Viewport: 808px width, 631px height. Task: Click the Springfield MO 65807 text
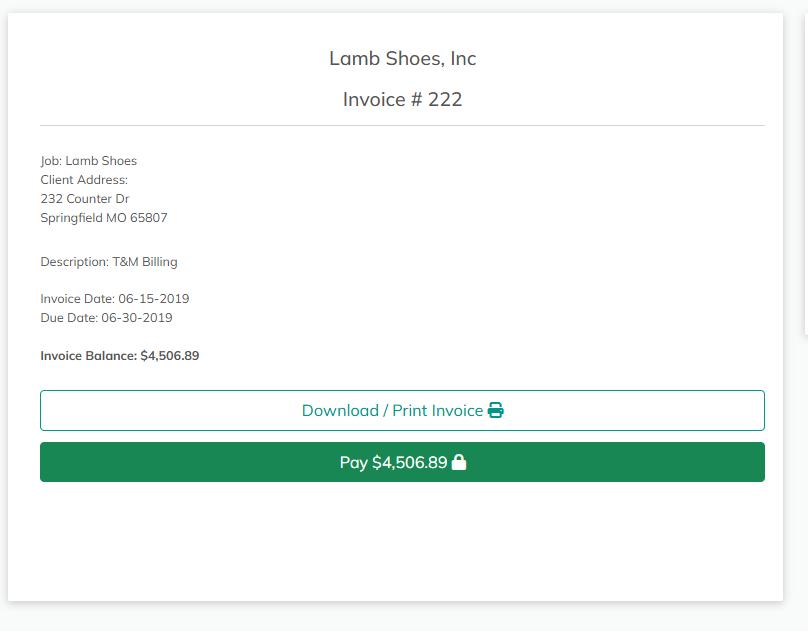pos(104,218)
